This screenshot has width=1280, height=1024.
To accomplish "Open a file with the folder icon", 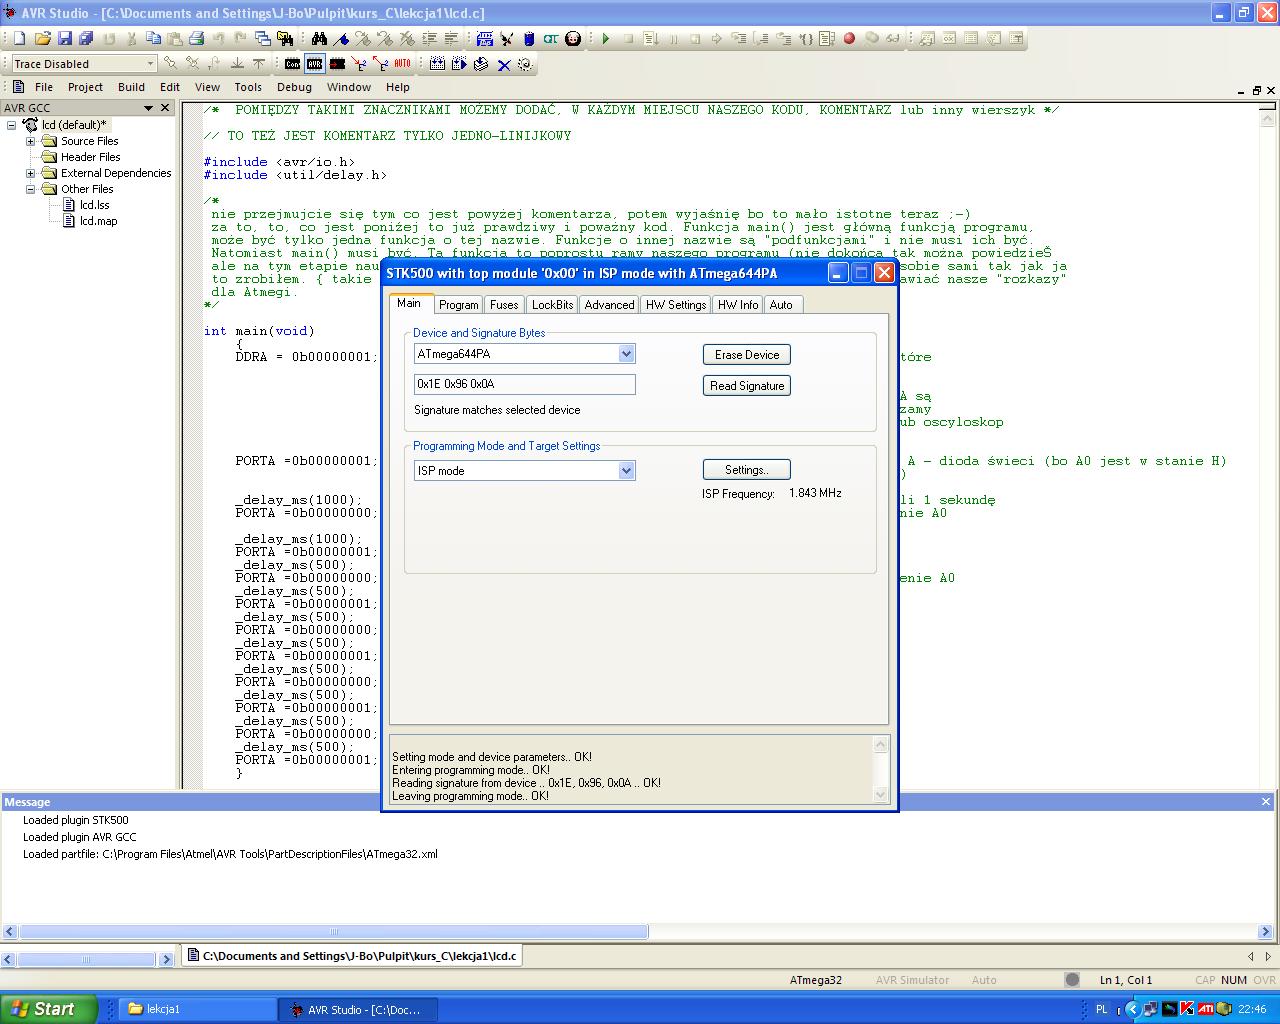I will click(42, 39).
